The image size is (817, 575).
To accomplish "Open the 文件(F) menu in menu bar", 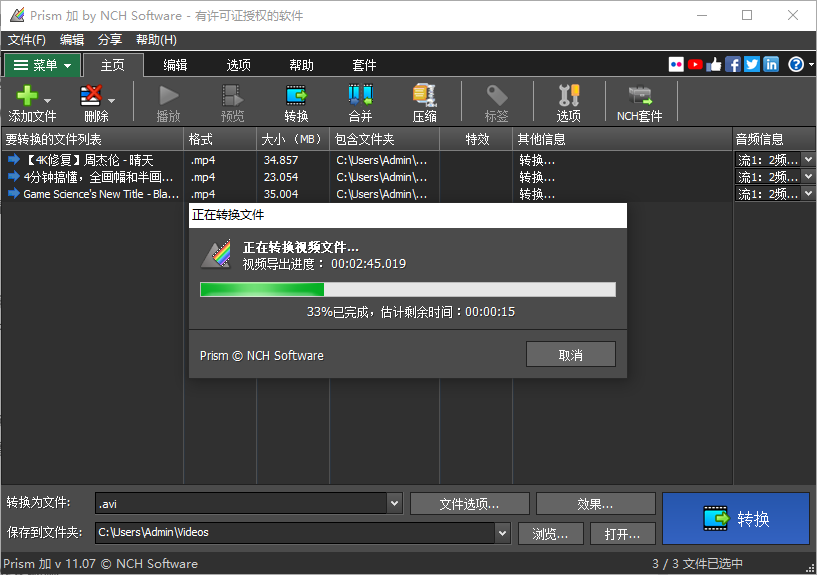I will coord(27,40).
